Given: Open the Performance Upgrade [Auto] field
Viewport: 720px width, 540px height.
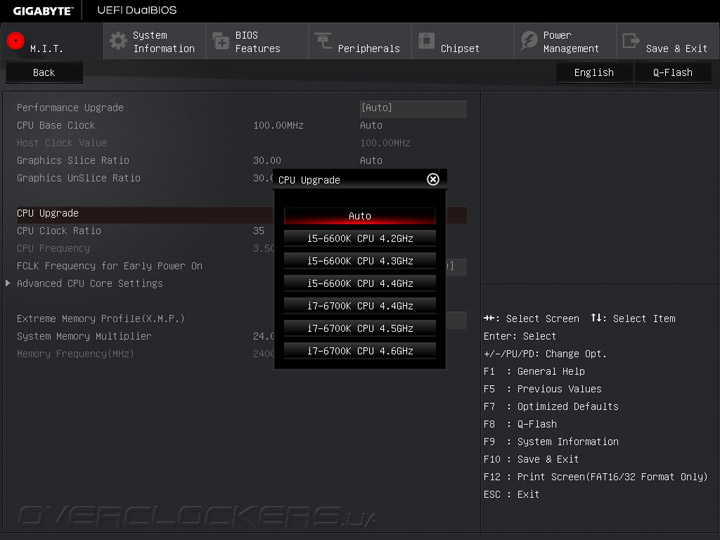Looking at the screenshot, I should tap(413, 108).
